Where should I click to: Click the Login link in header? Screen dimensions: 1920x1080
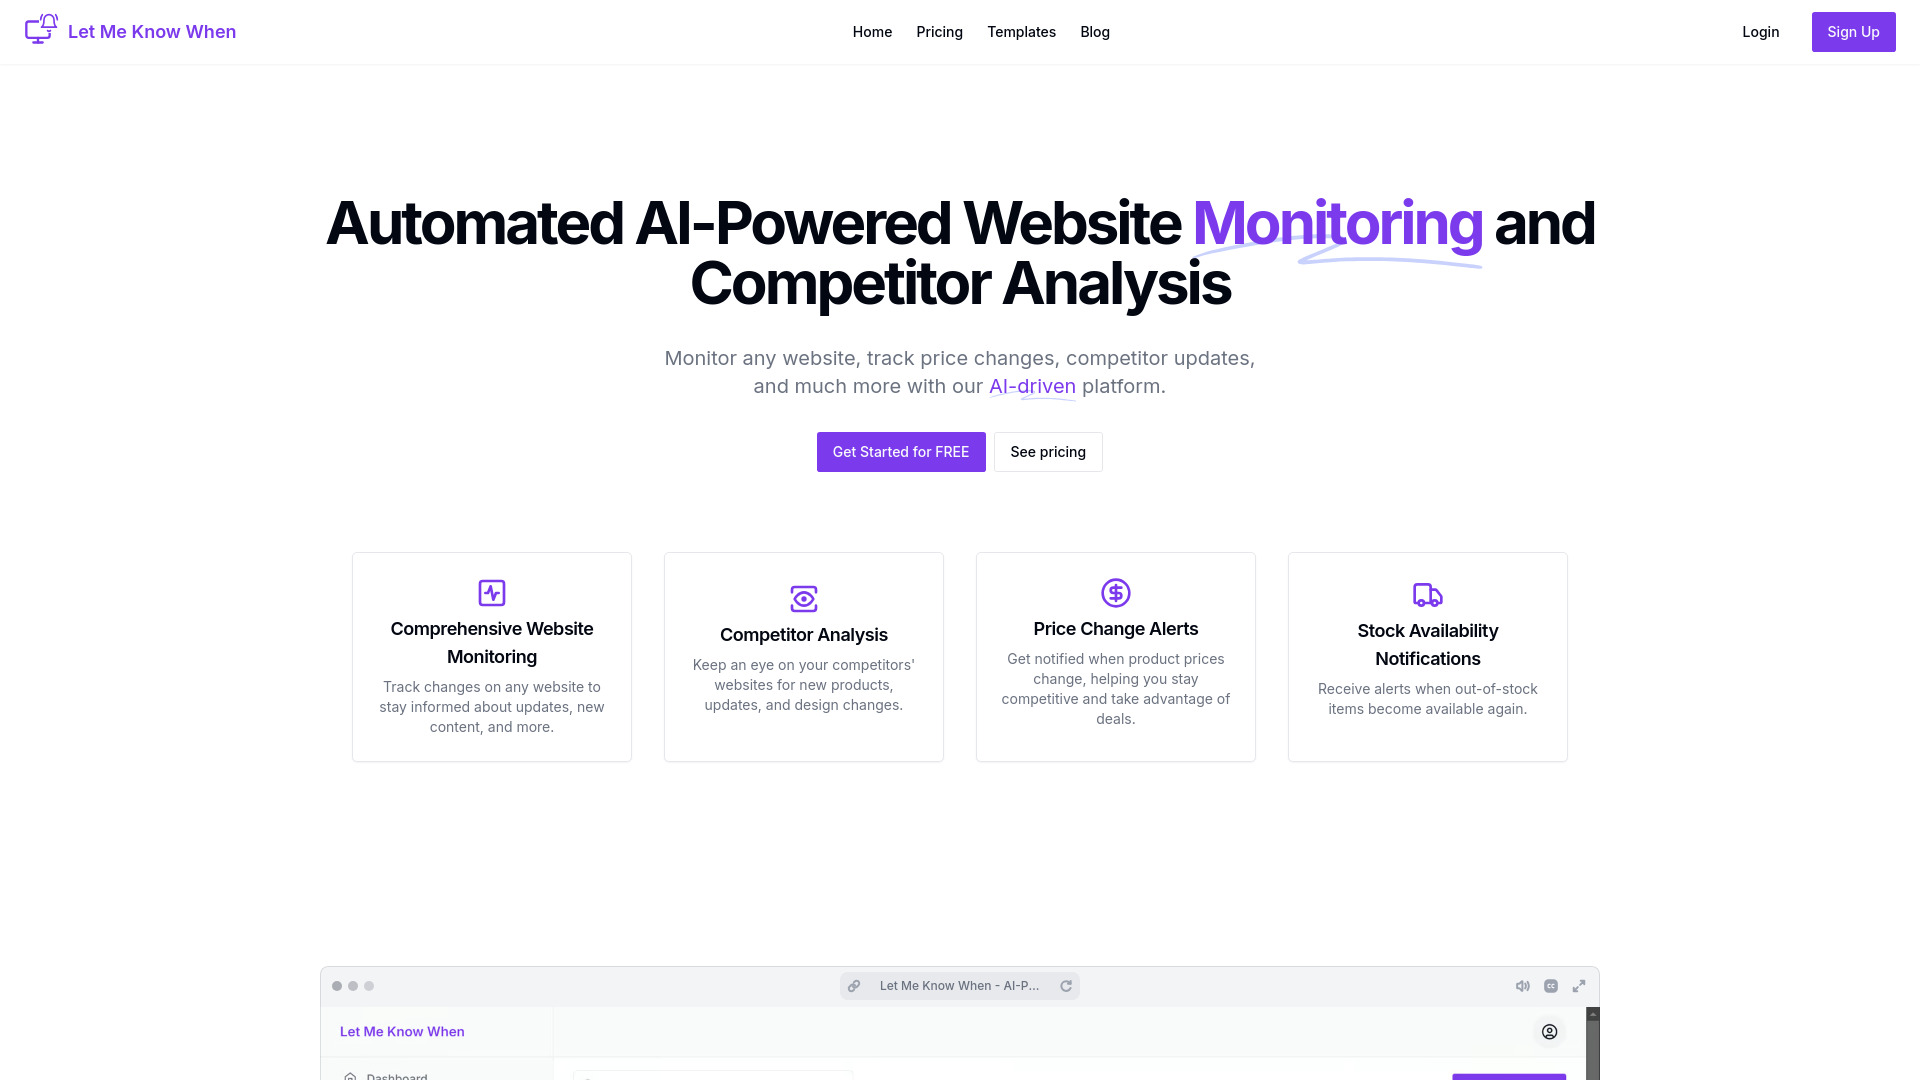[1760, 30]
